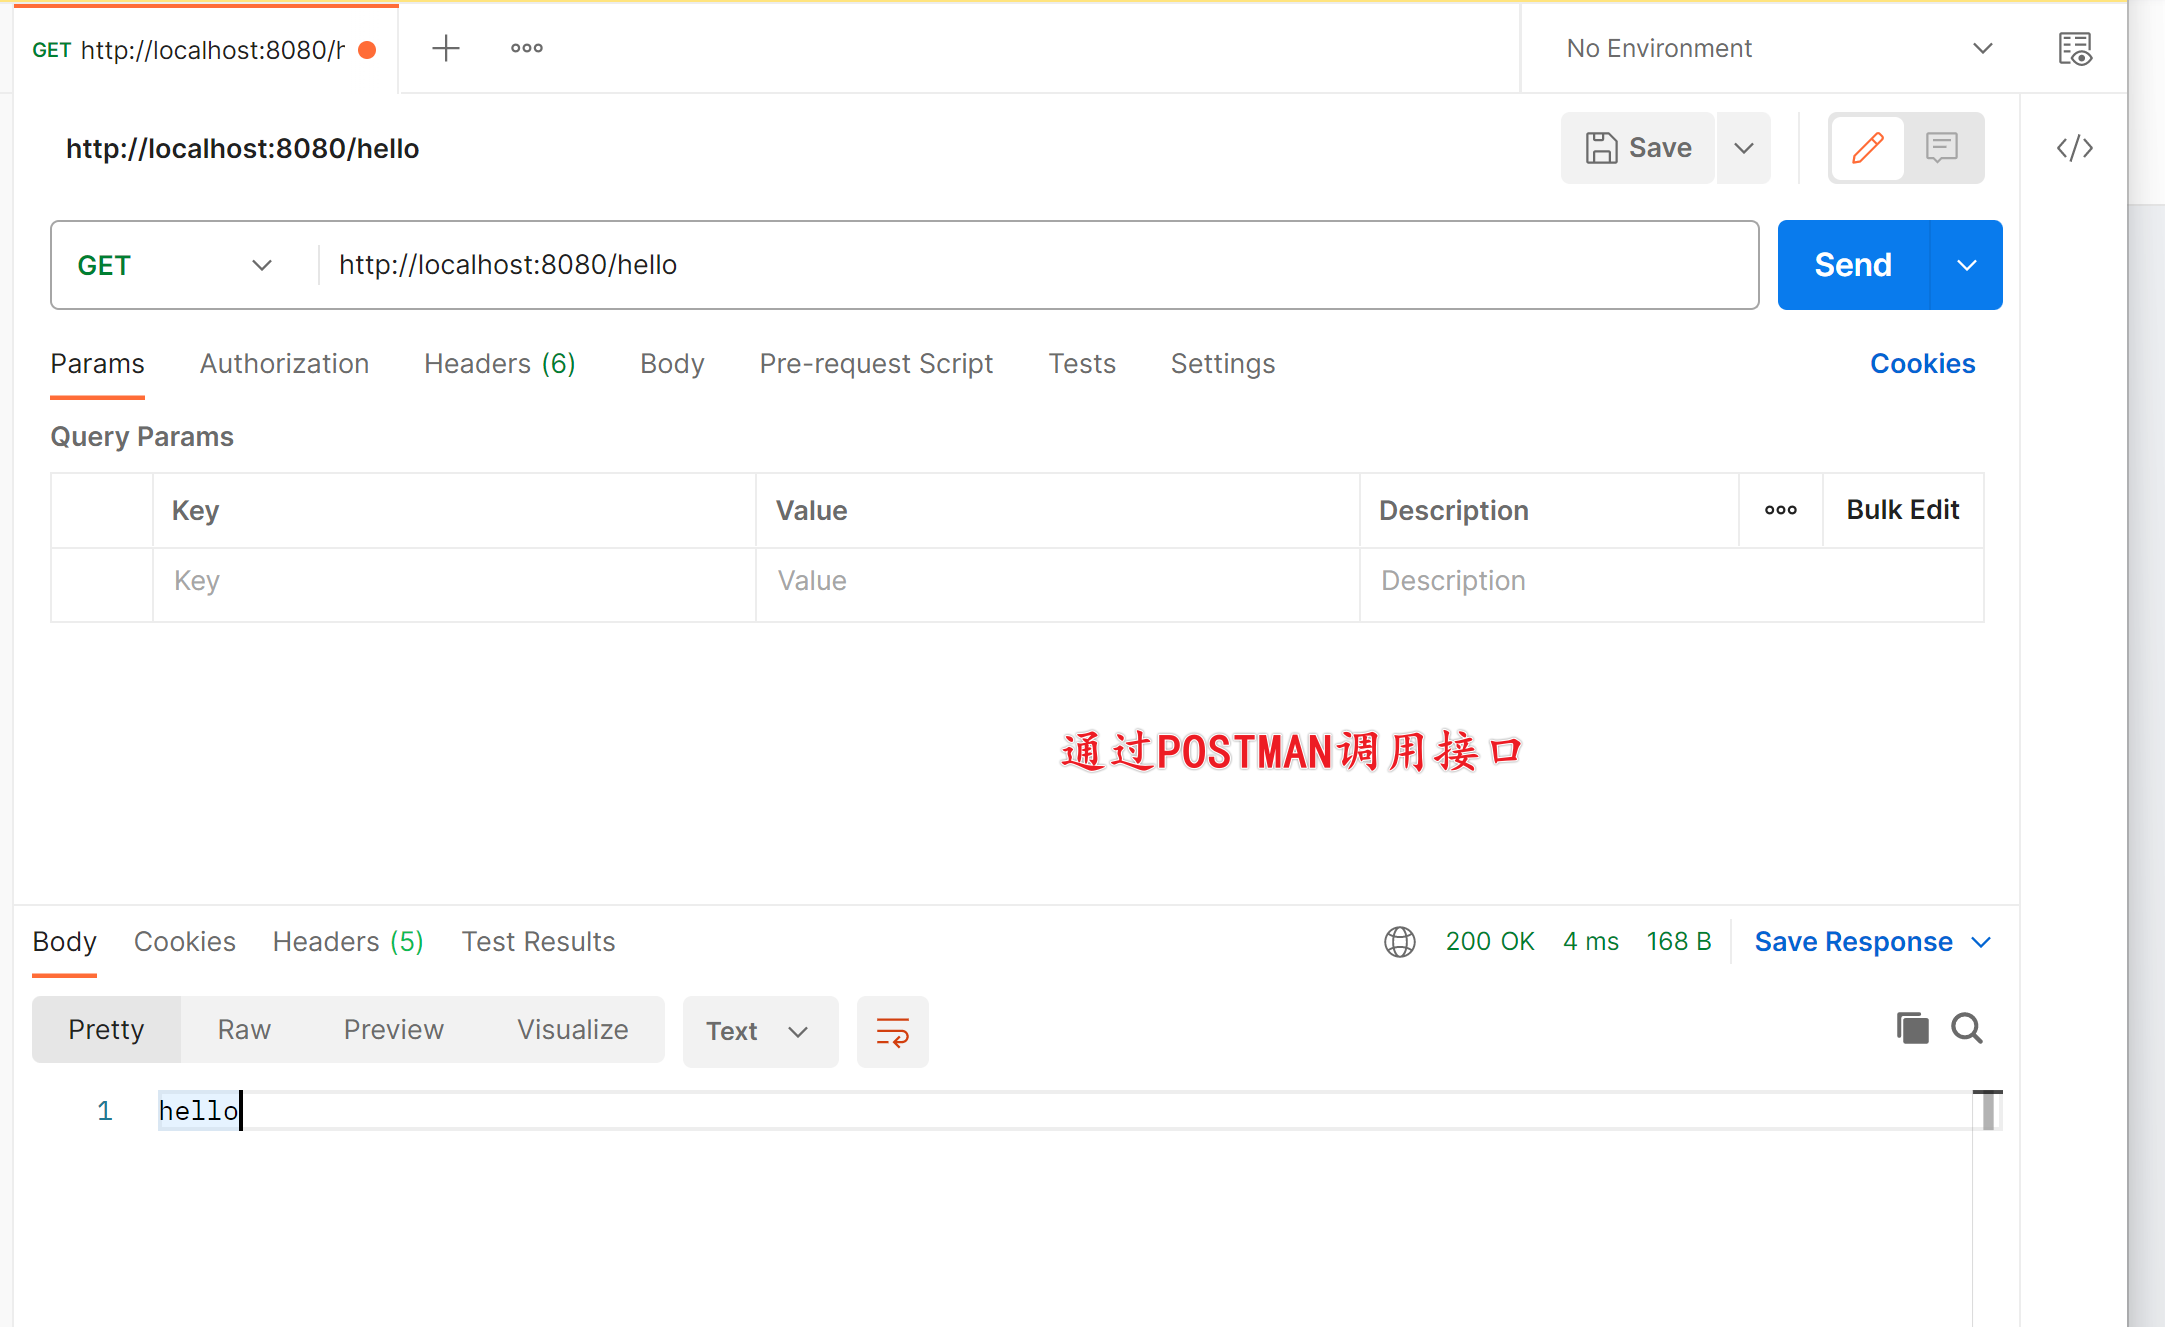
Task: Open the comments icon
Action: [x=1942, y=148]
